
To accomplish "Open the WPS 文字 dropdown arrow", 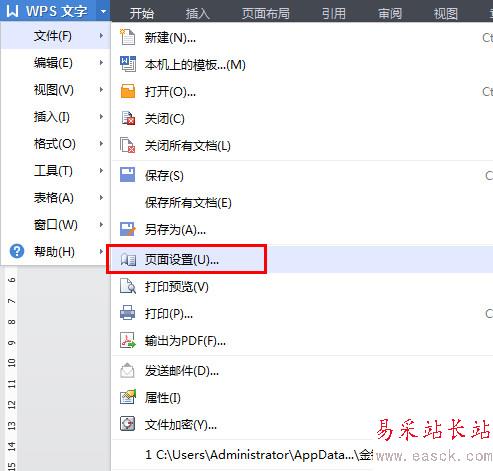I will point(103,11).
